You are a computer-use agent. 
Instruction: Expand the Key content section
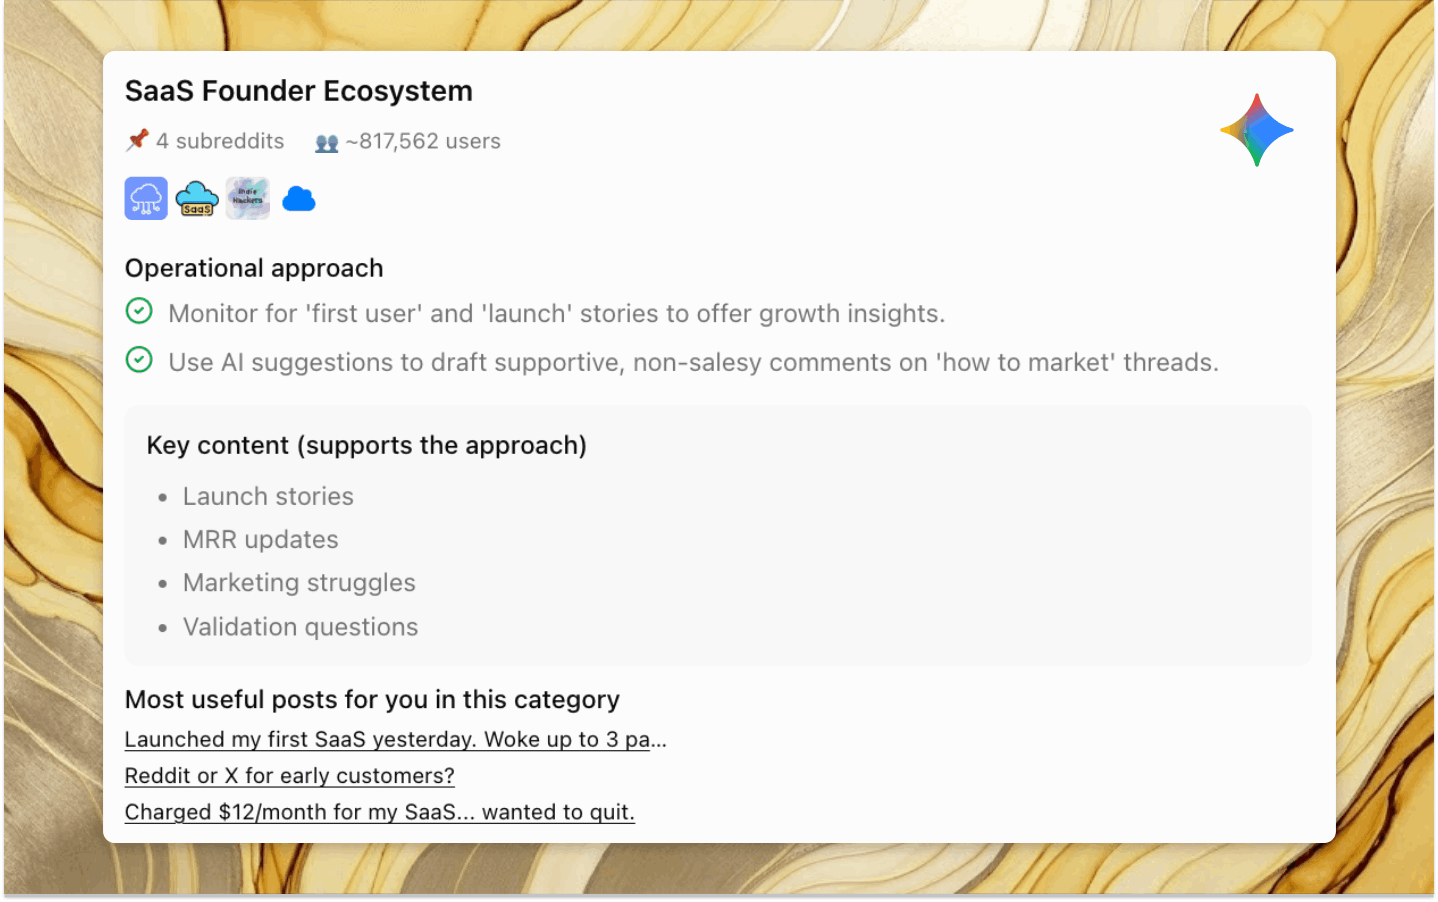coord(366,445)
